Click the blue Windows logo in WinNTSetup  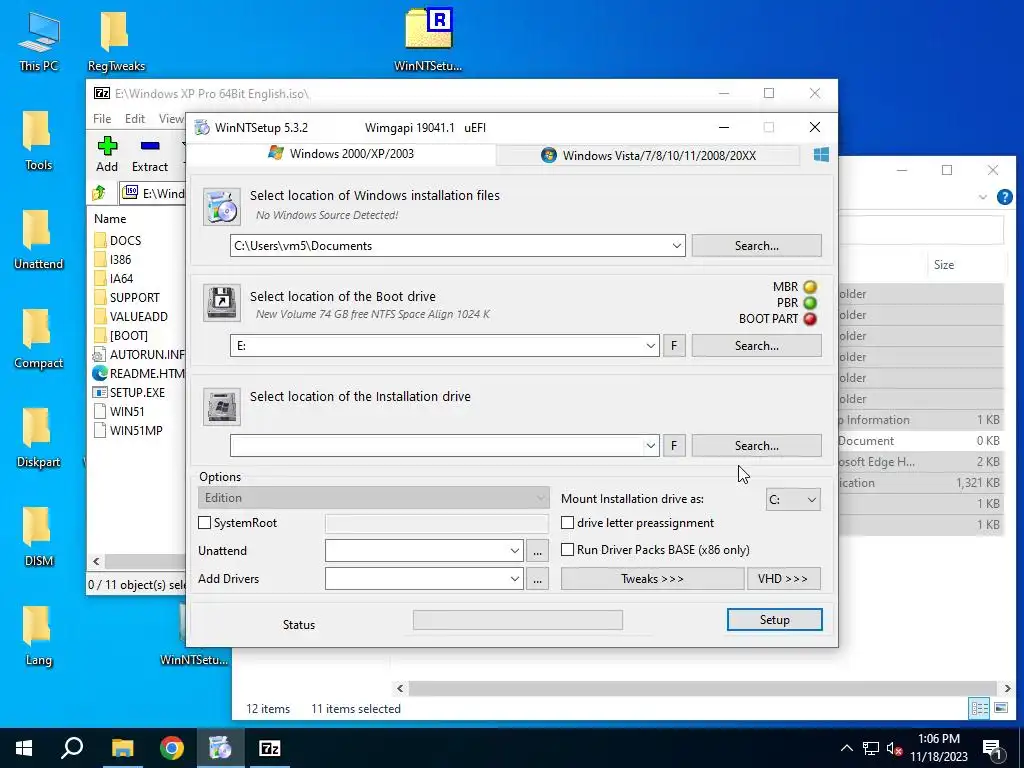[x=821, y=155]
